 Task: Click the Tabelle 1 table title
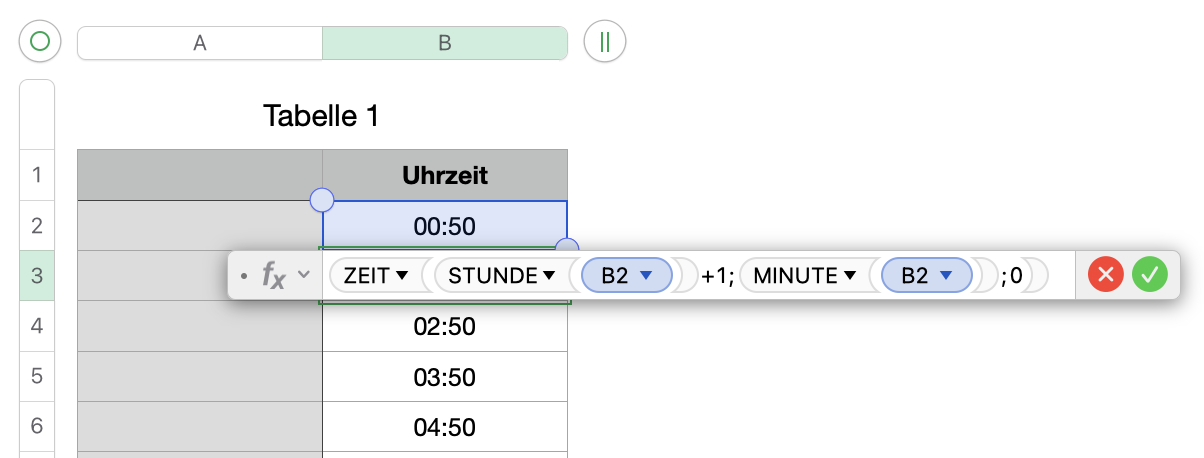321,116
